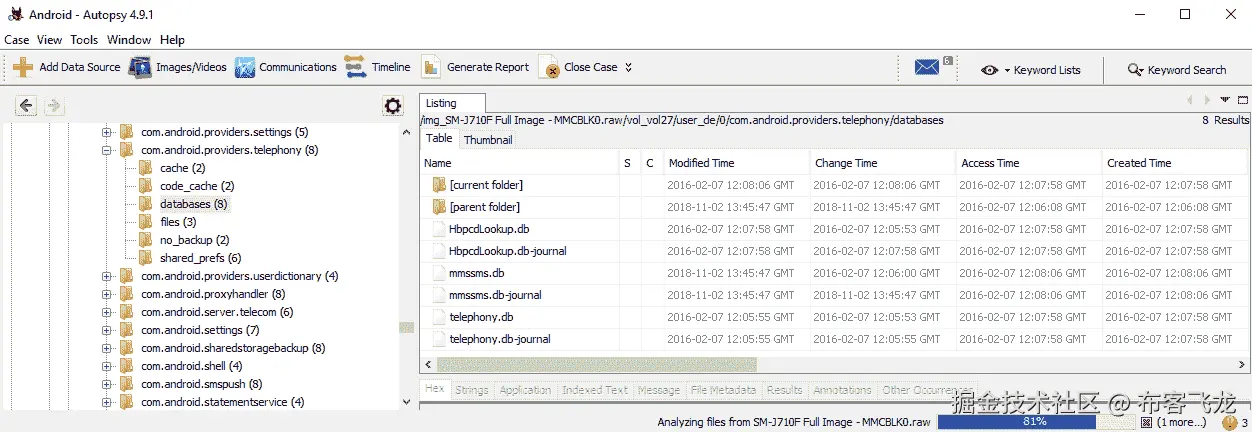
Task: Expand the com.android.settings node
Action: 107,330
